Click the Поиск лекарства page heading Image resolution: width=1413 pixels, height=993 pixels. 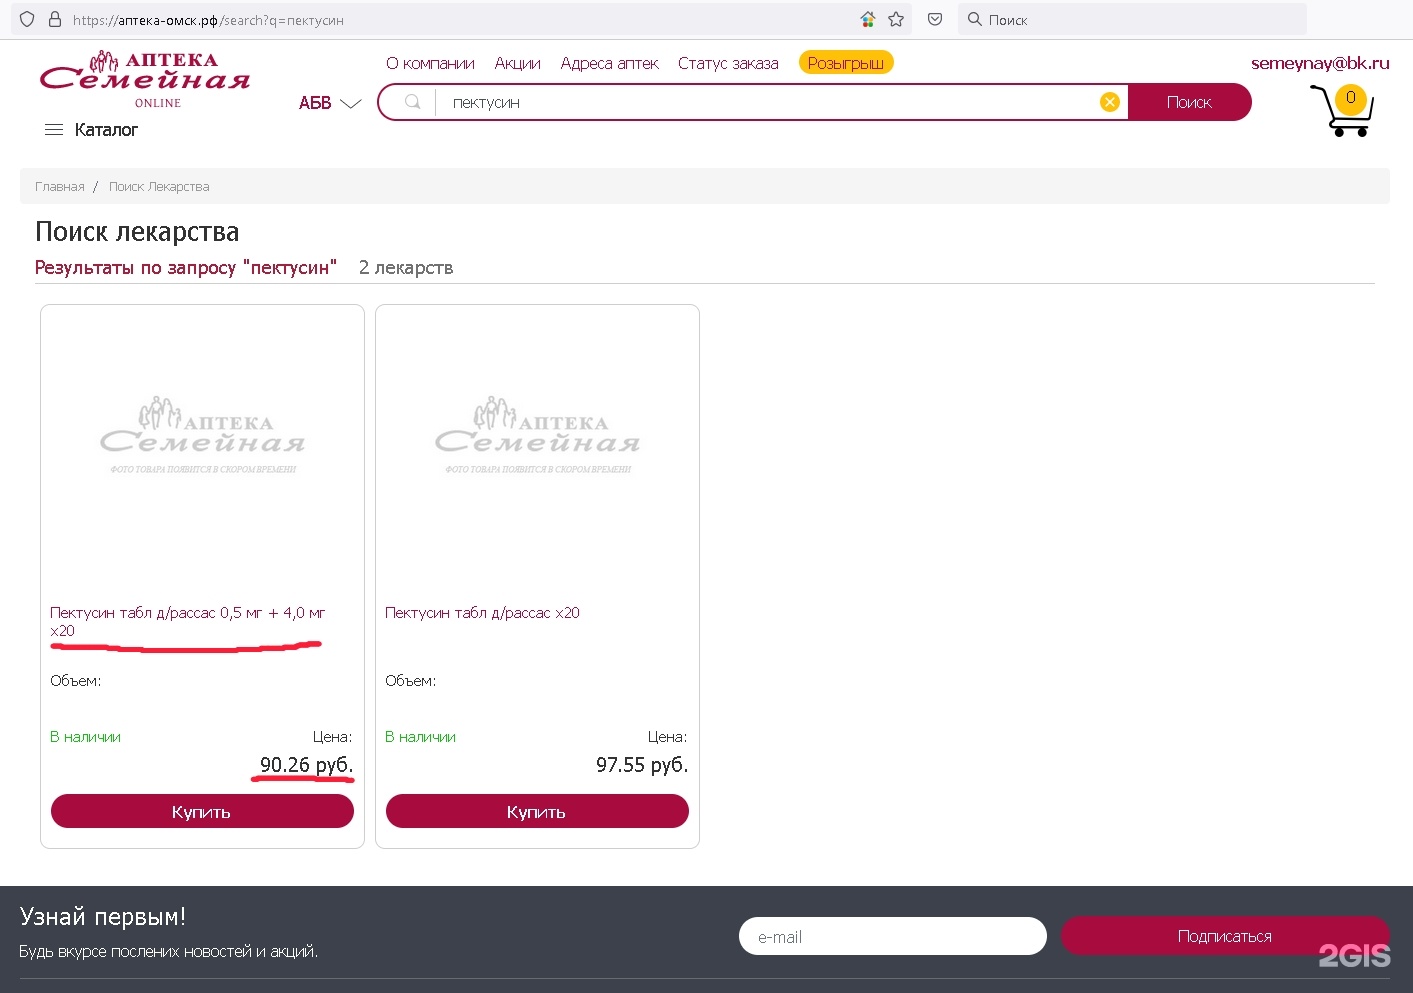point(137,232)
